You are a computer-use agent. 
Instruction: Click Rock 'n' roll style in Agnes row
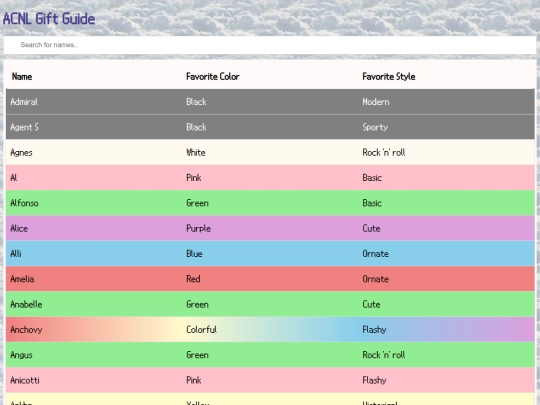(384, 153)
